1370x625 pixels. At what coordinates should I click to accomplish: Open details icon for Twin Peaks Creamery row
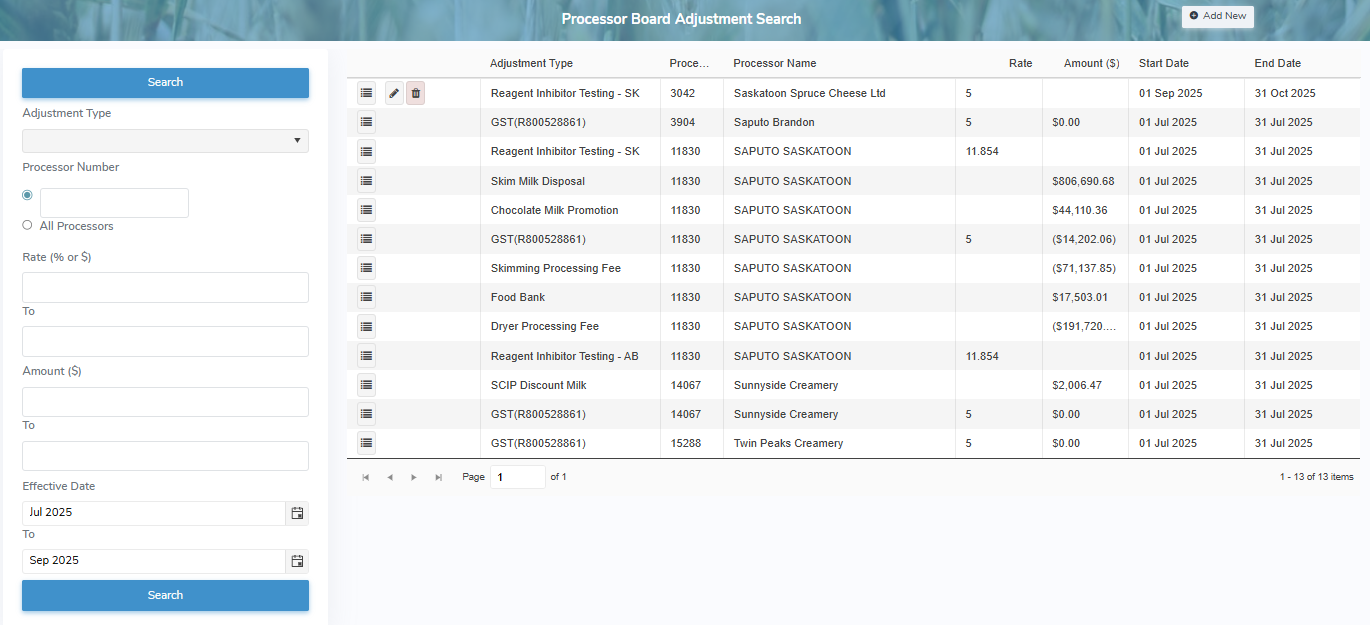coord(366,443)
